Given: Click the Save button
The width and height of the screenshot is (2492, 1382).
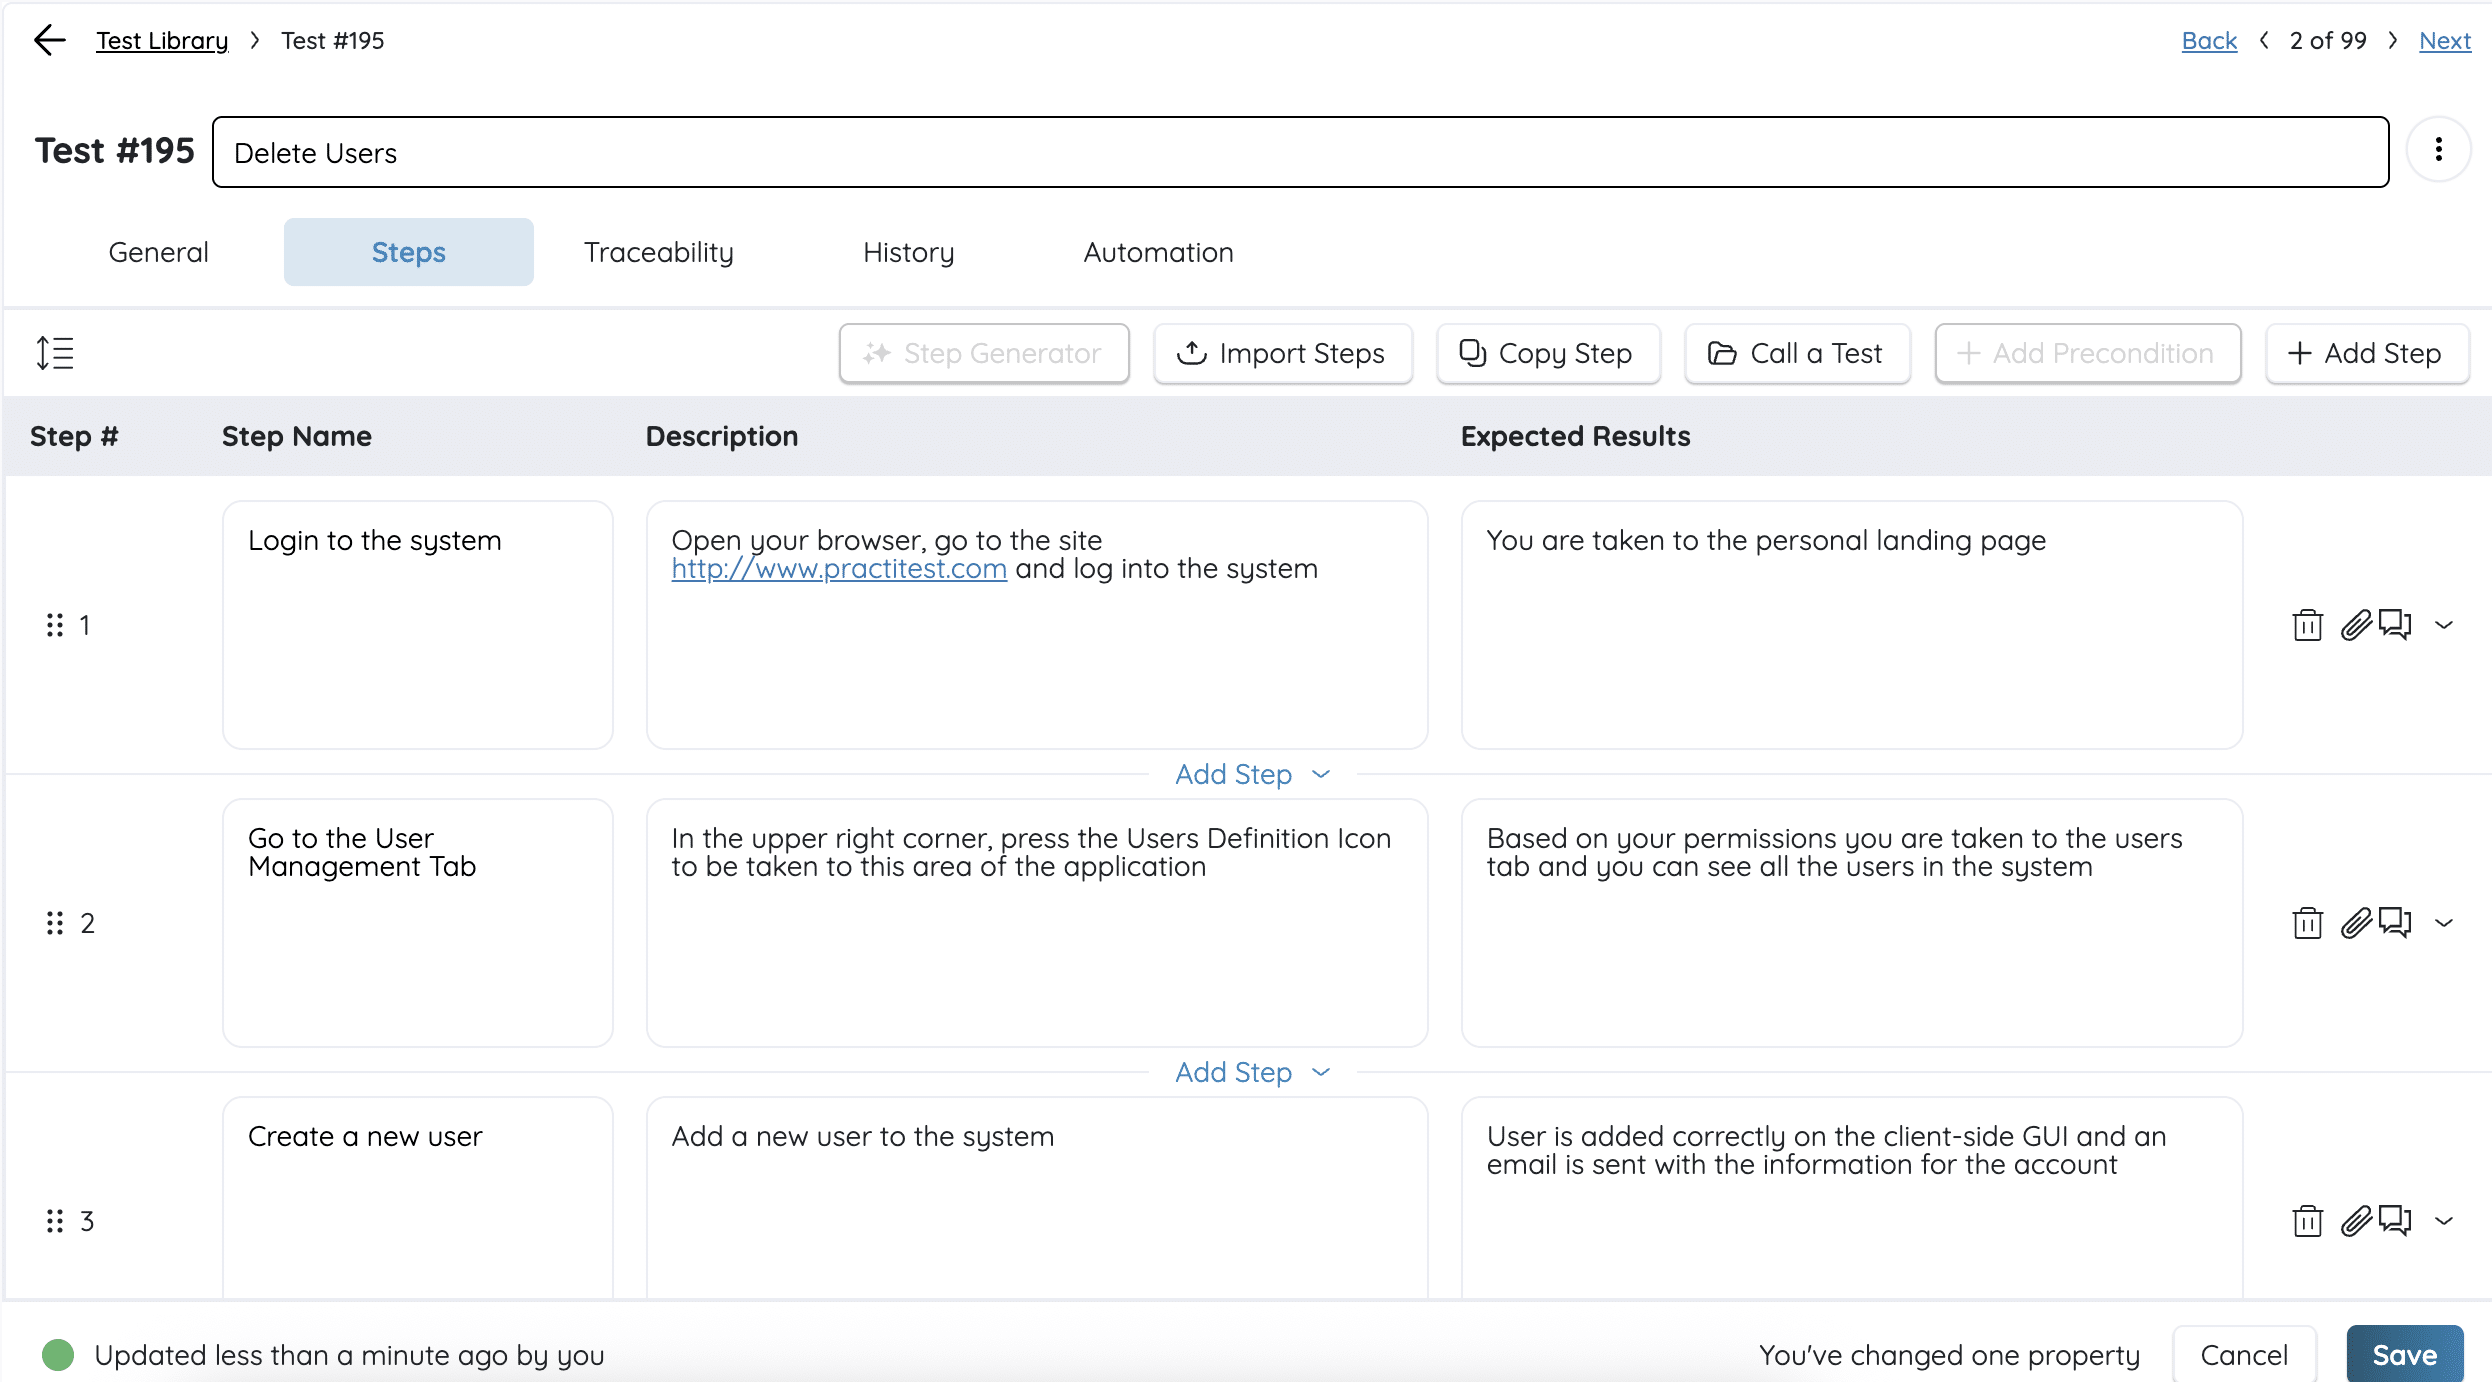Looking at the screenshot, I should point(2404,1355).
